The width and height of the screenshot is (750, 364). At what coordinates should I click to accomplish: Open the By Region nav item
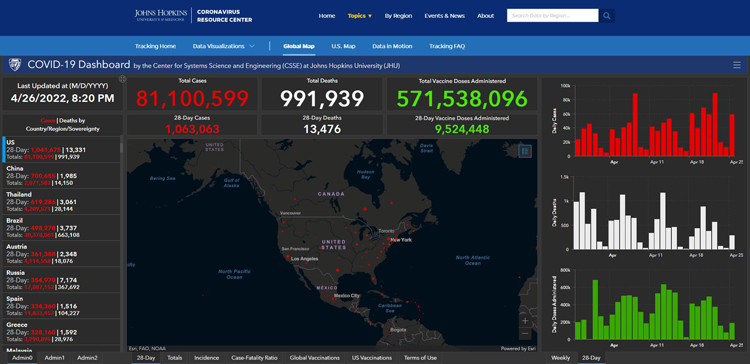point(398,16)
